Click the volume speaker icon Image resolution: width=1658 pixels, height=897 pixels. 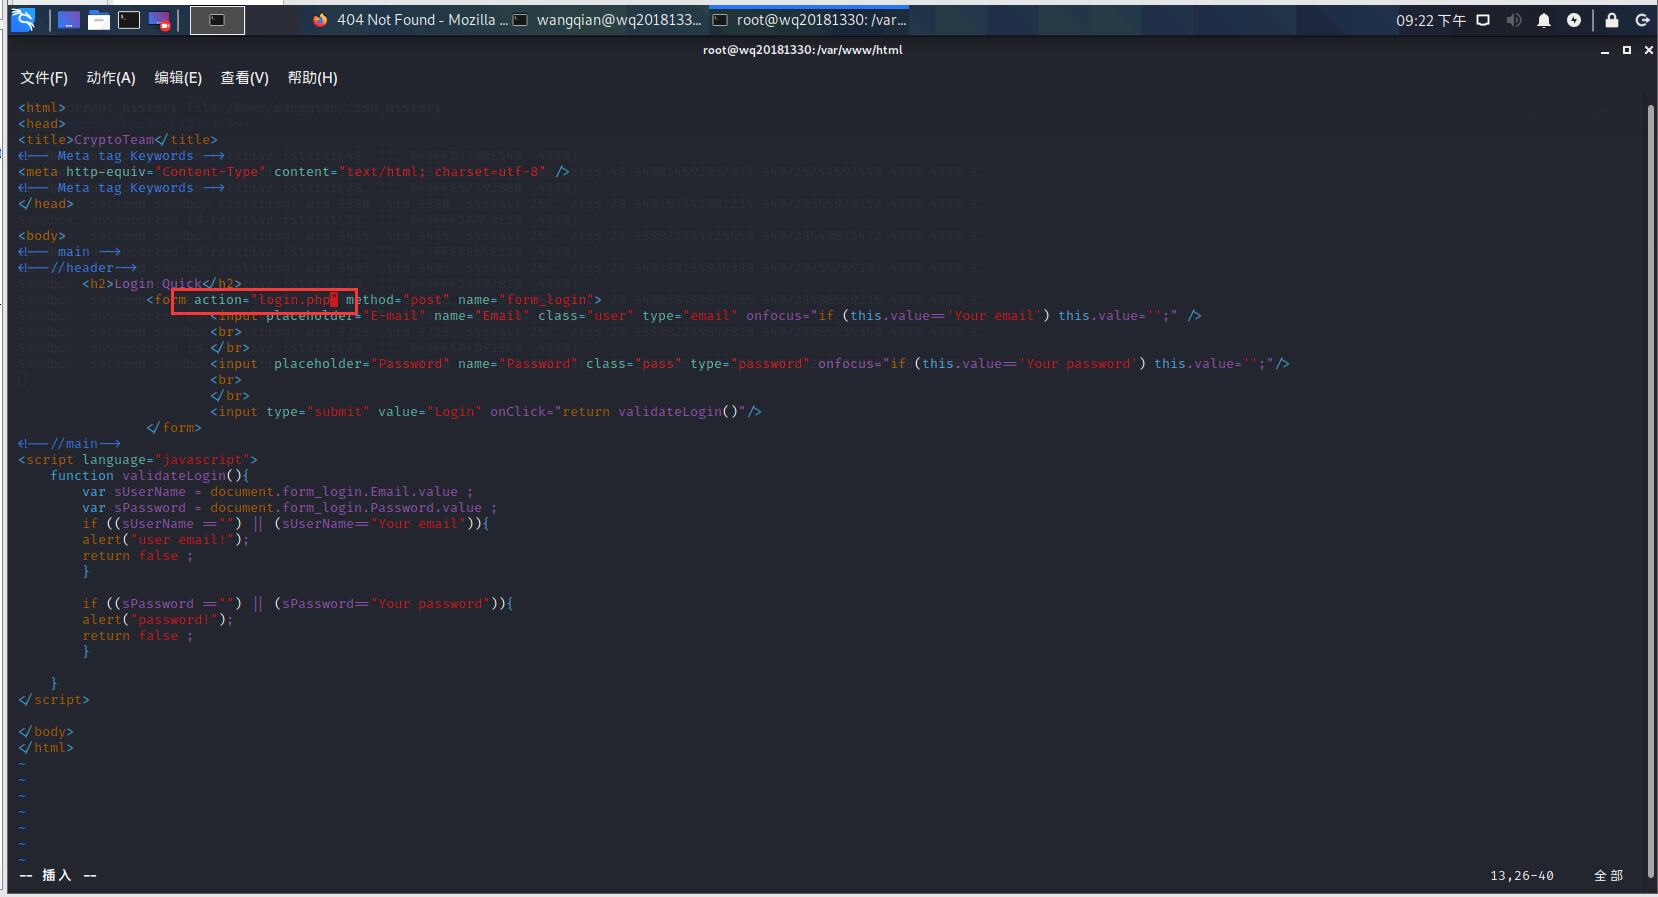1514,20
